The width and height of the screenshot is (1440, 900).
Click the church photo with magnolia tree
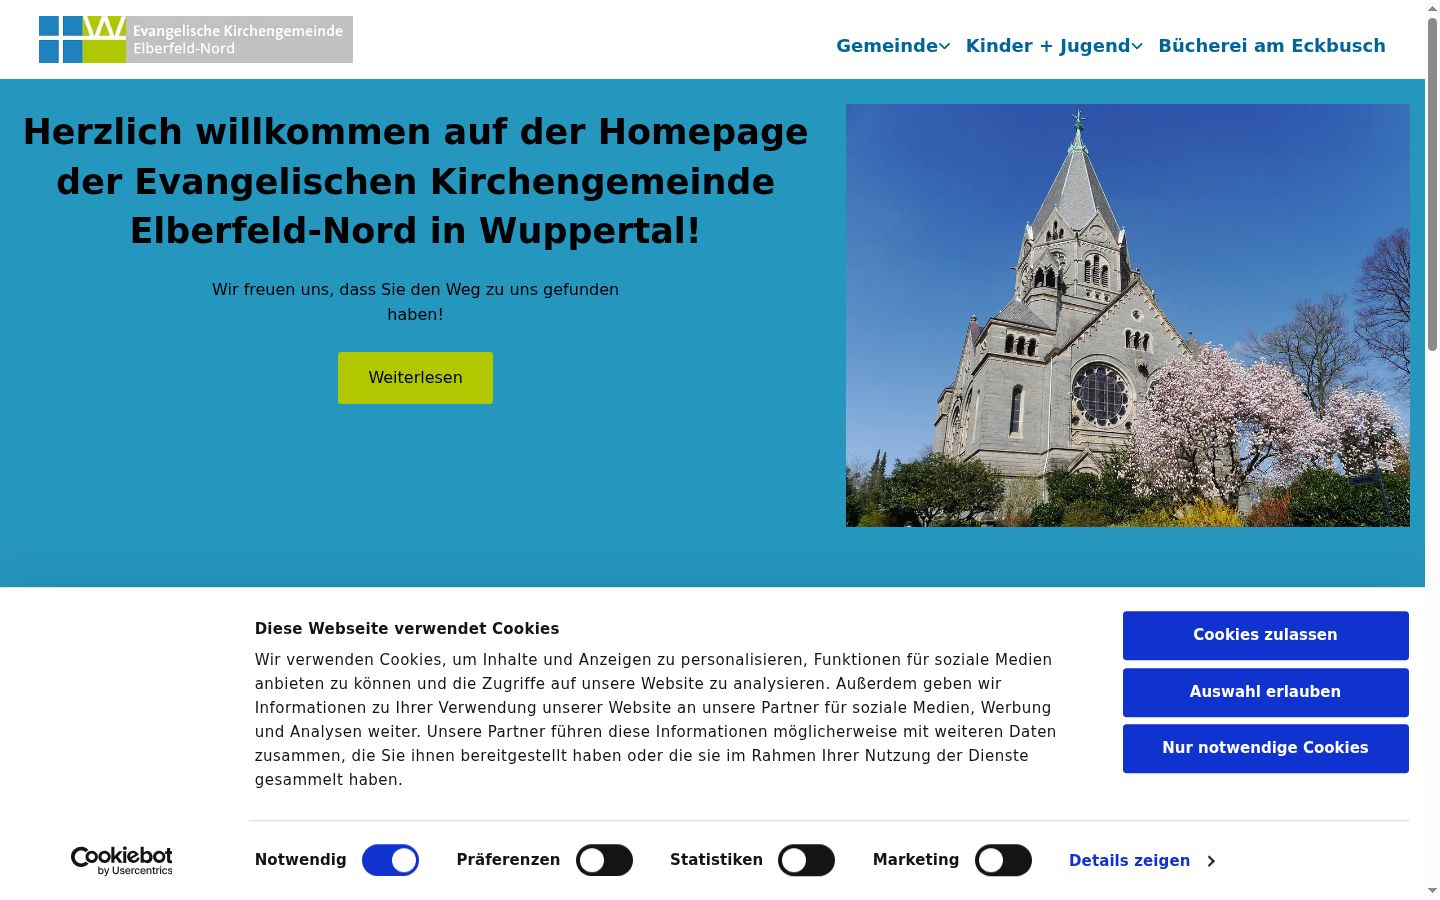(x=1128, y=315)
